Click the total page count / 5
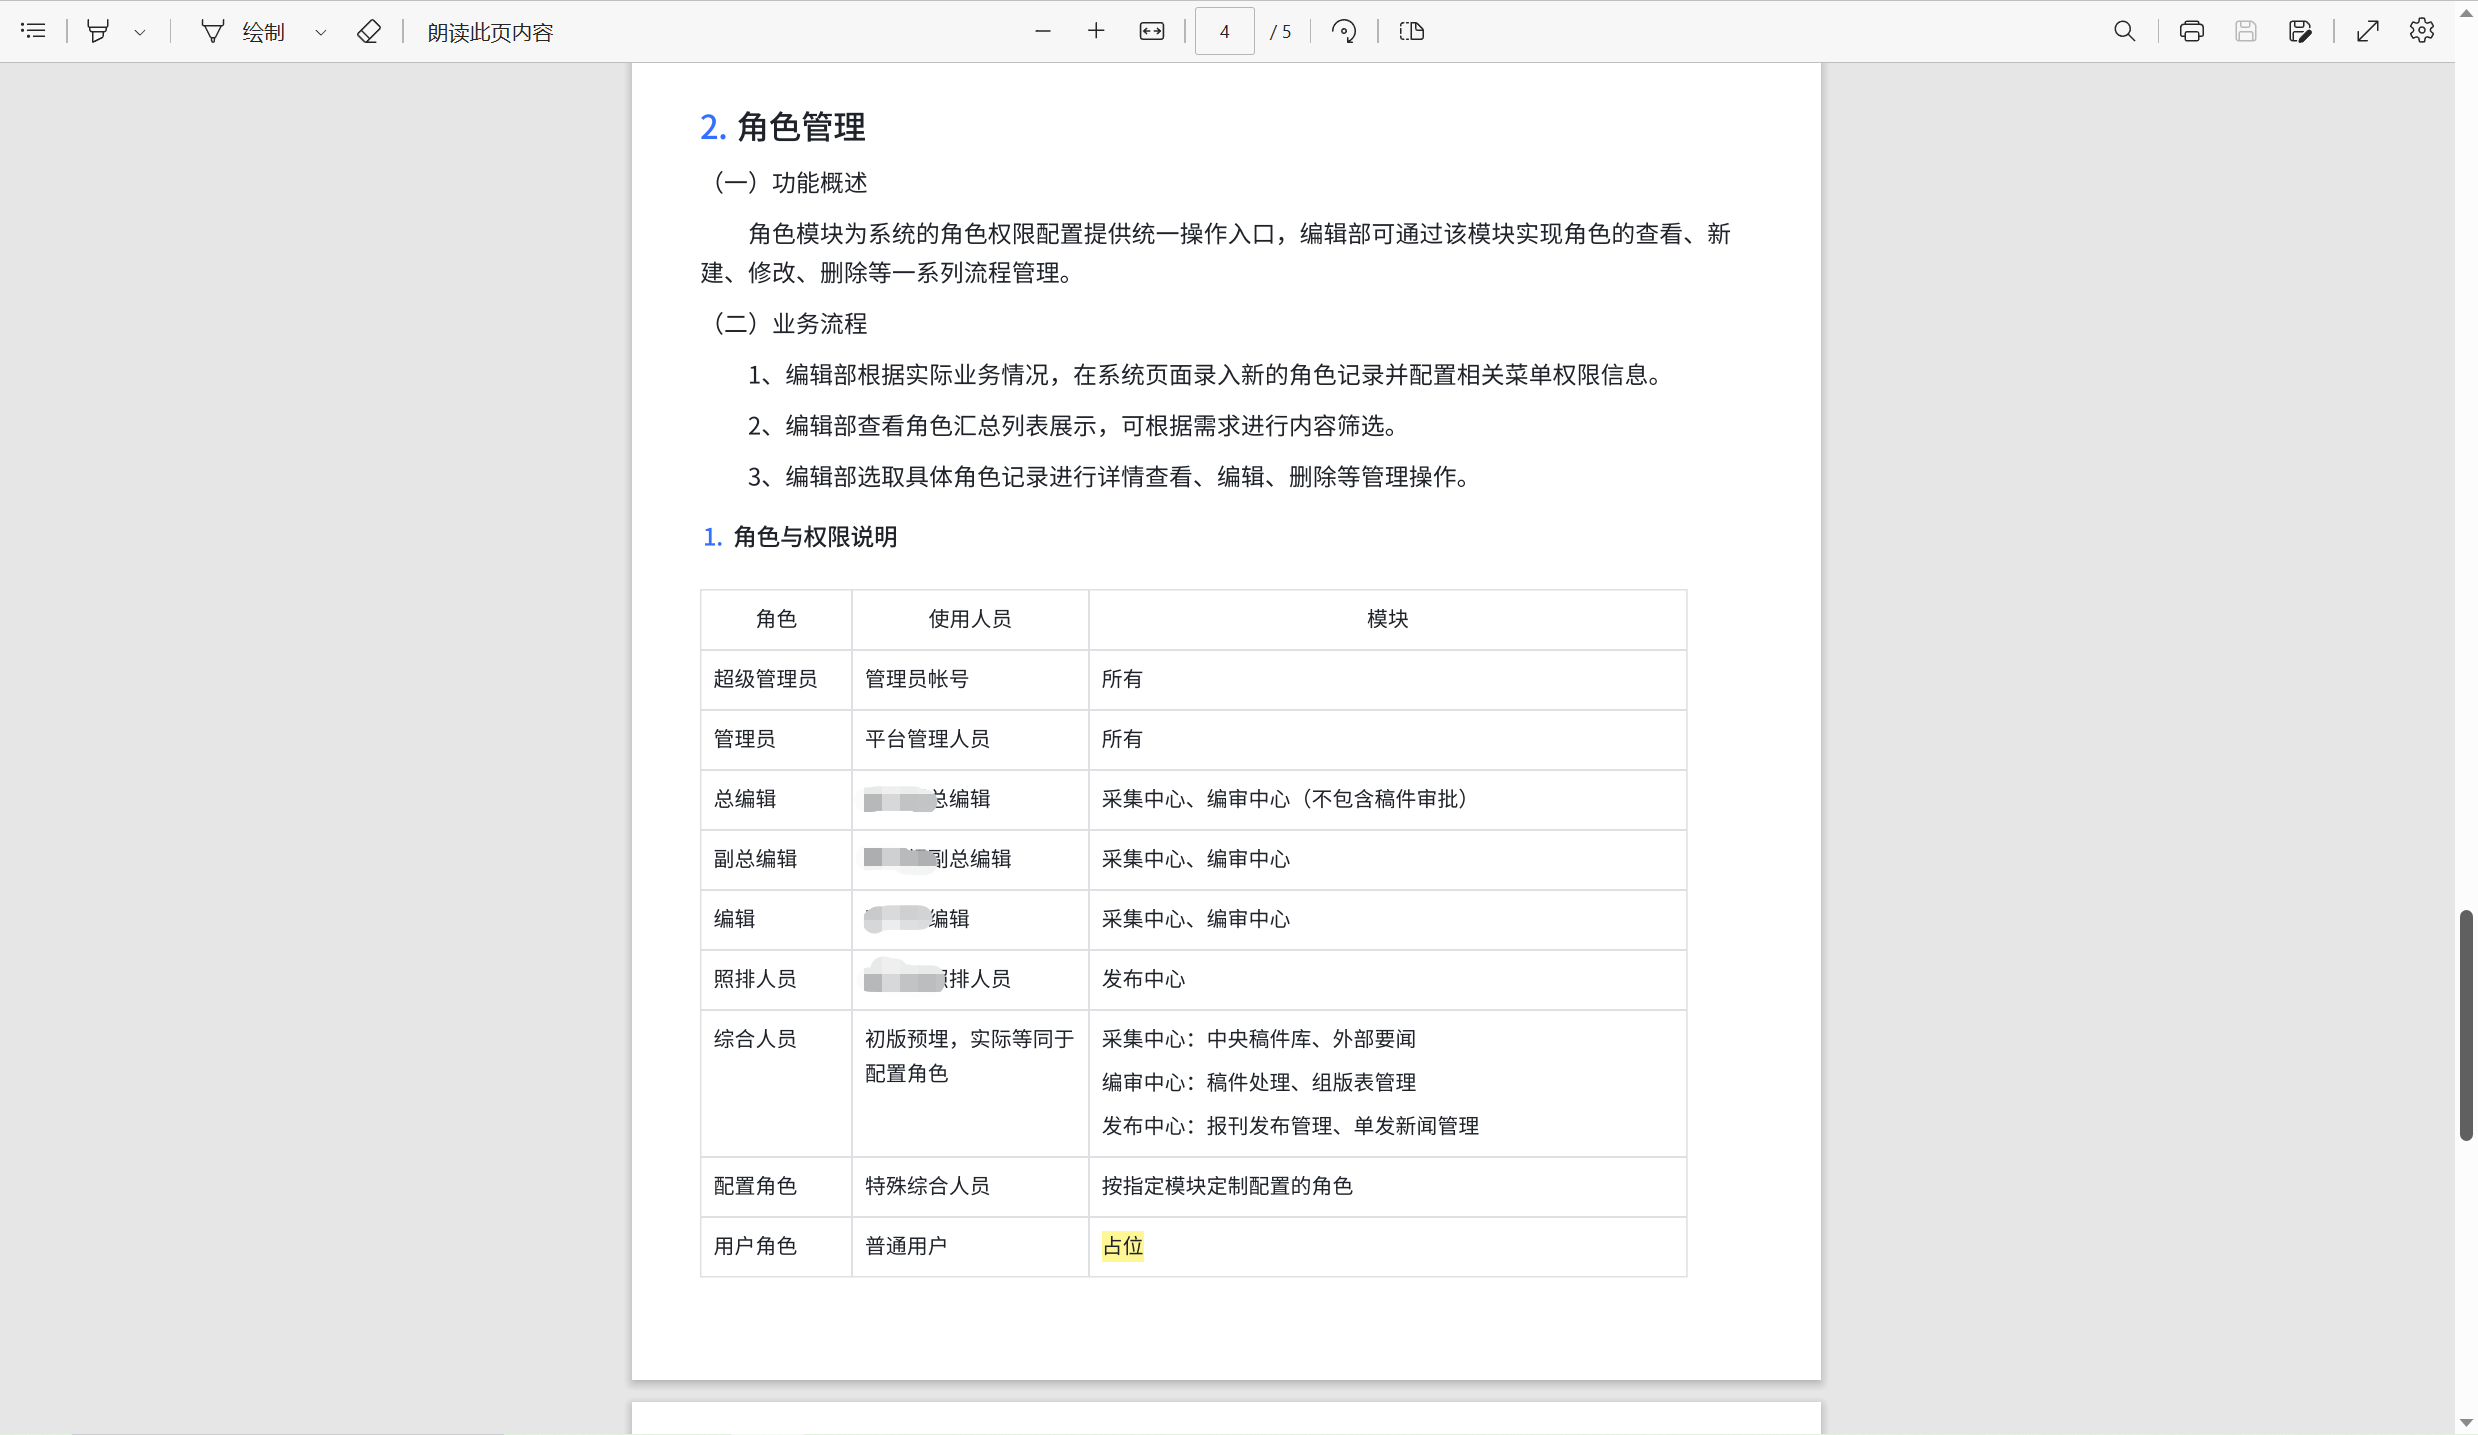The height and width of the screenshot is (1435, 2478). click(x=1281, y=32)
